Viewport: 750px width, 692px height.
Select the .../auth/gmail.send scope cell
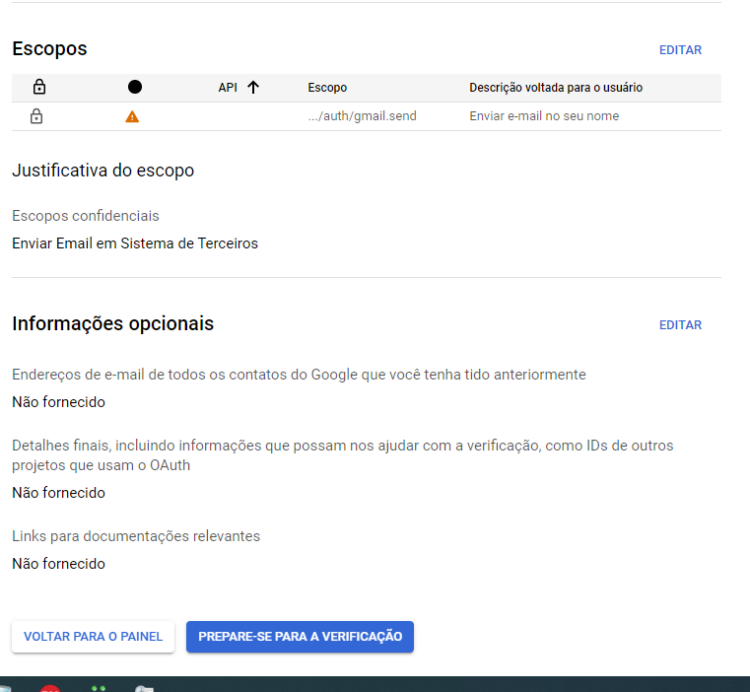pos(362,116)
